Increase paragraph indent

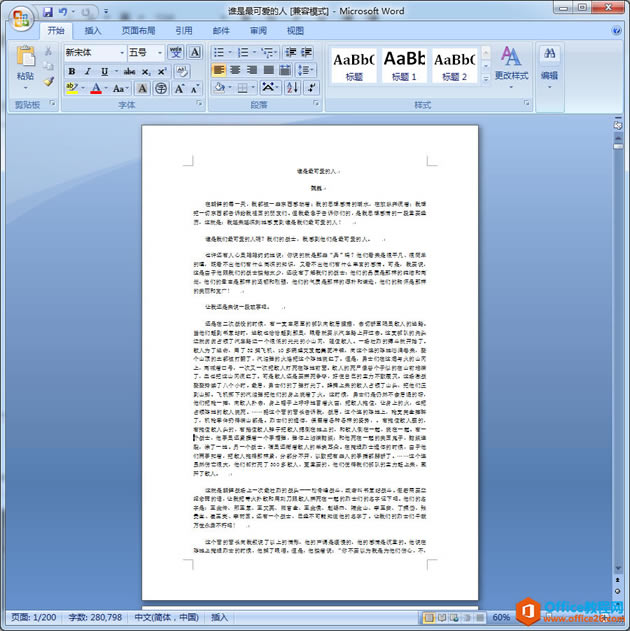306,52
